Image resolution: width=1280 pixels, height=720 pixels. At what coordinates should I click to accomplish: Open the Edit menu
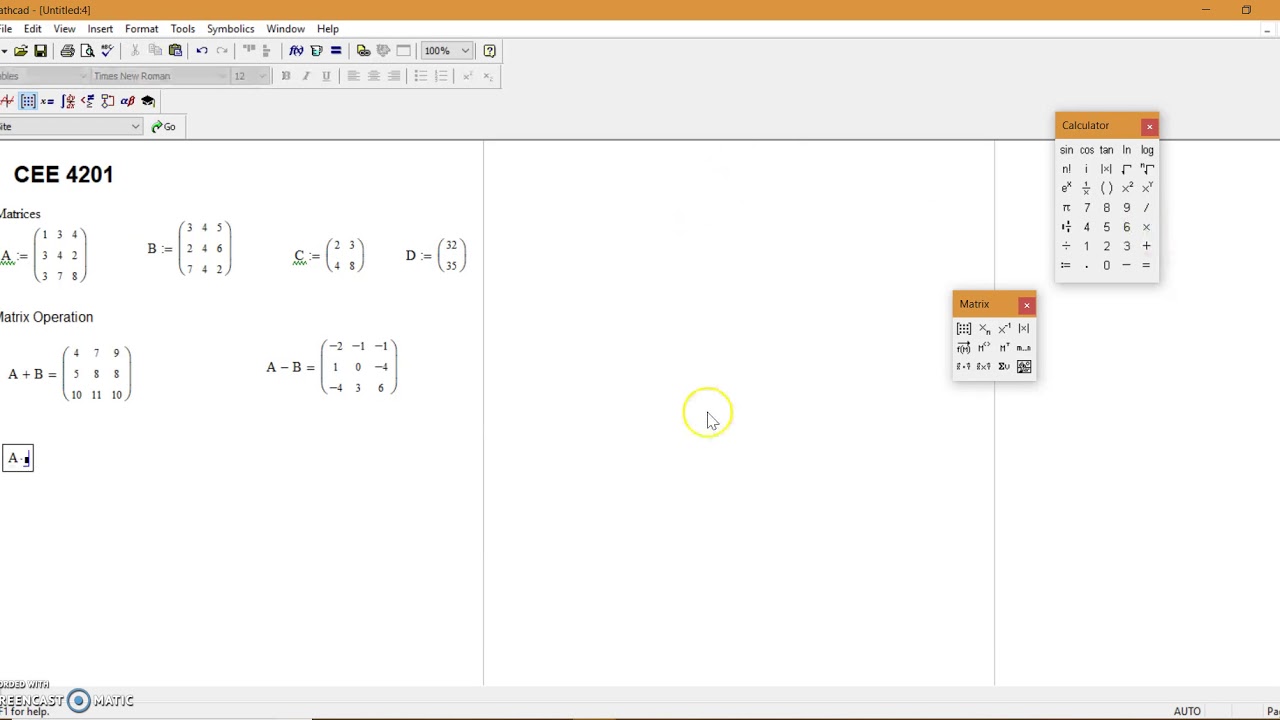click(33, 29)
